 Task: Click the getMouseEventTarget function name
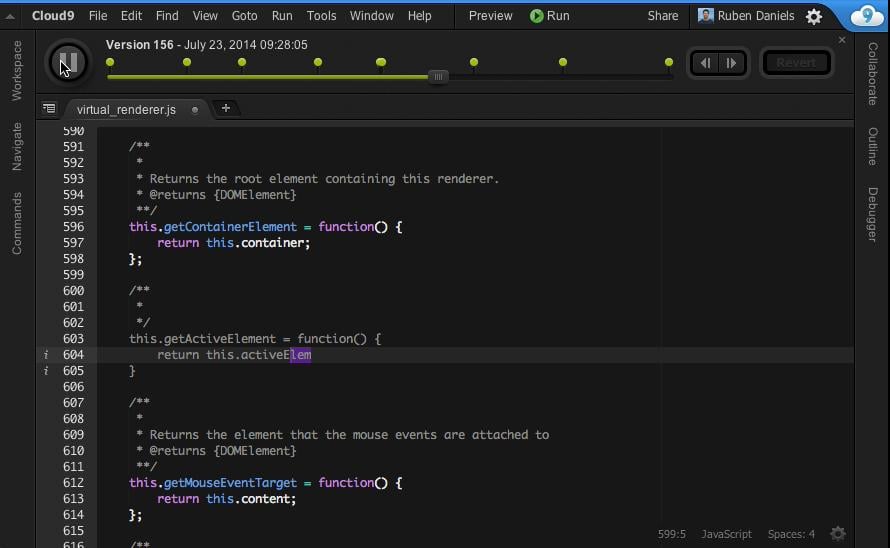[230, 483]
